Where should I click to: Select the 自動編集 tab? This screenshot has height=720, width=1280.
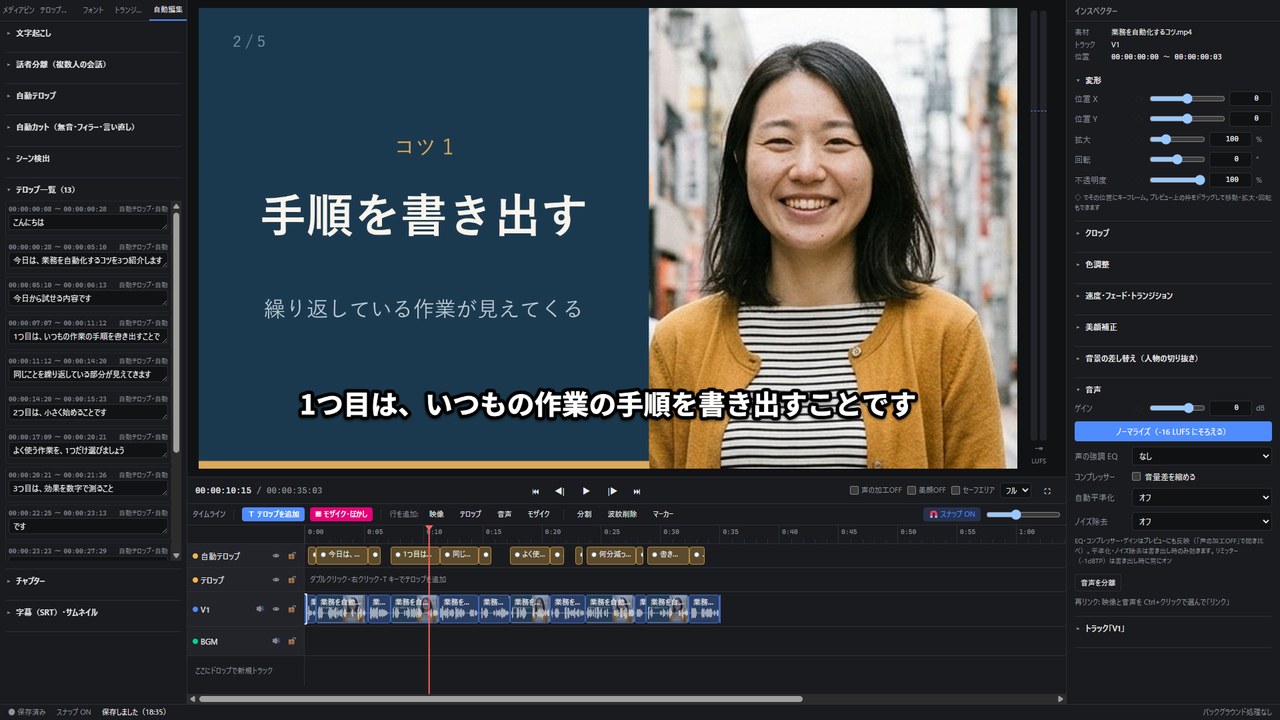[x=167, y=9]
